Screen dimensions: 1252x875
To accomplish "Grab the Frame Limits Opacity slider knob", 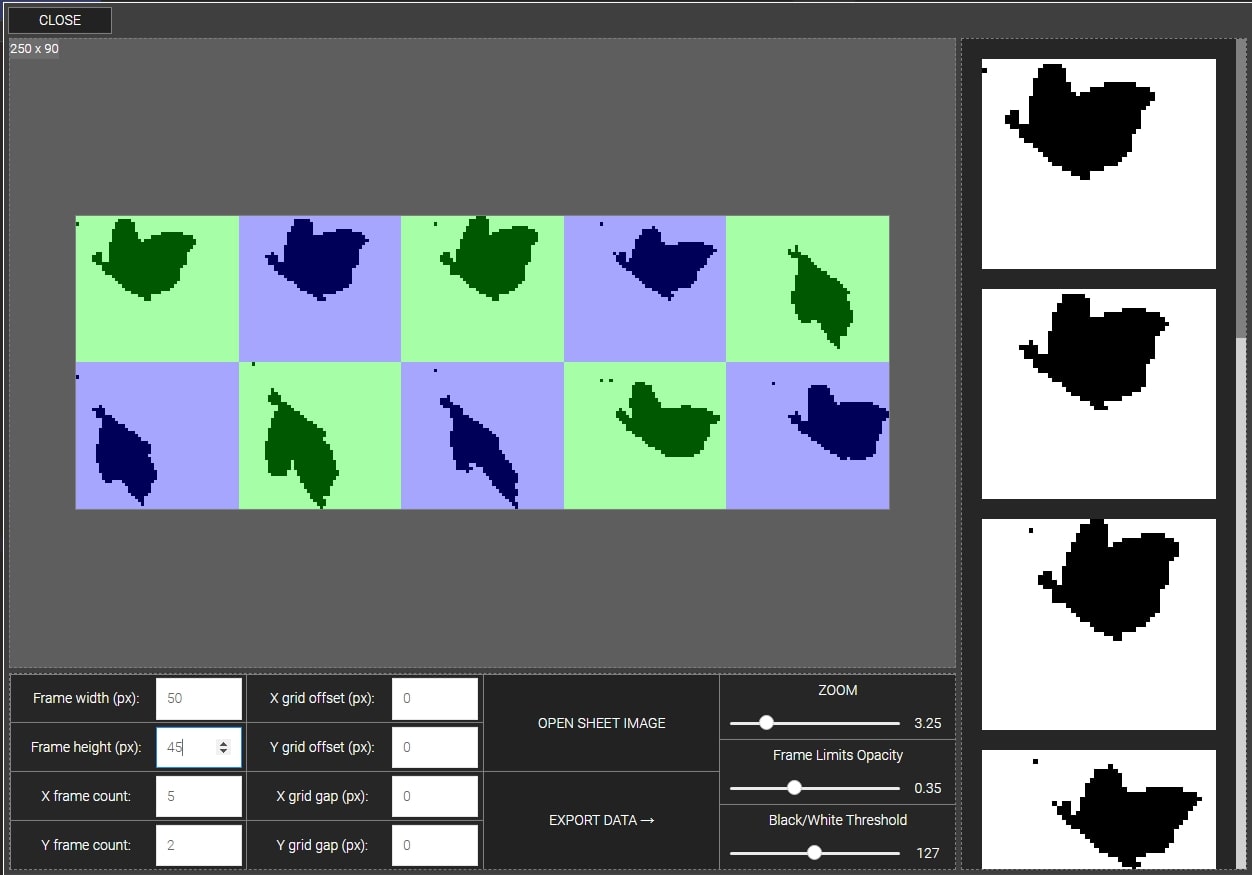I will (x=794, y=788).
